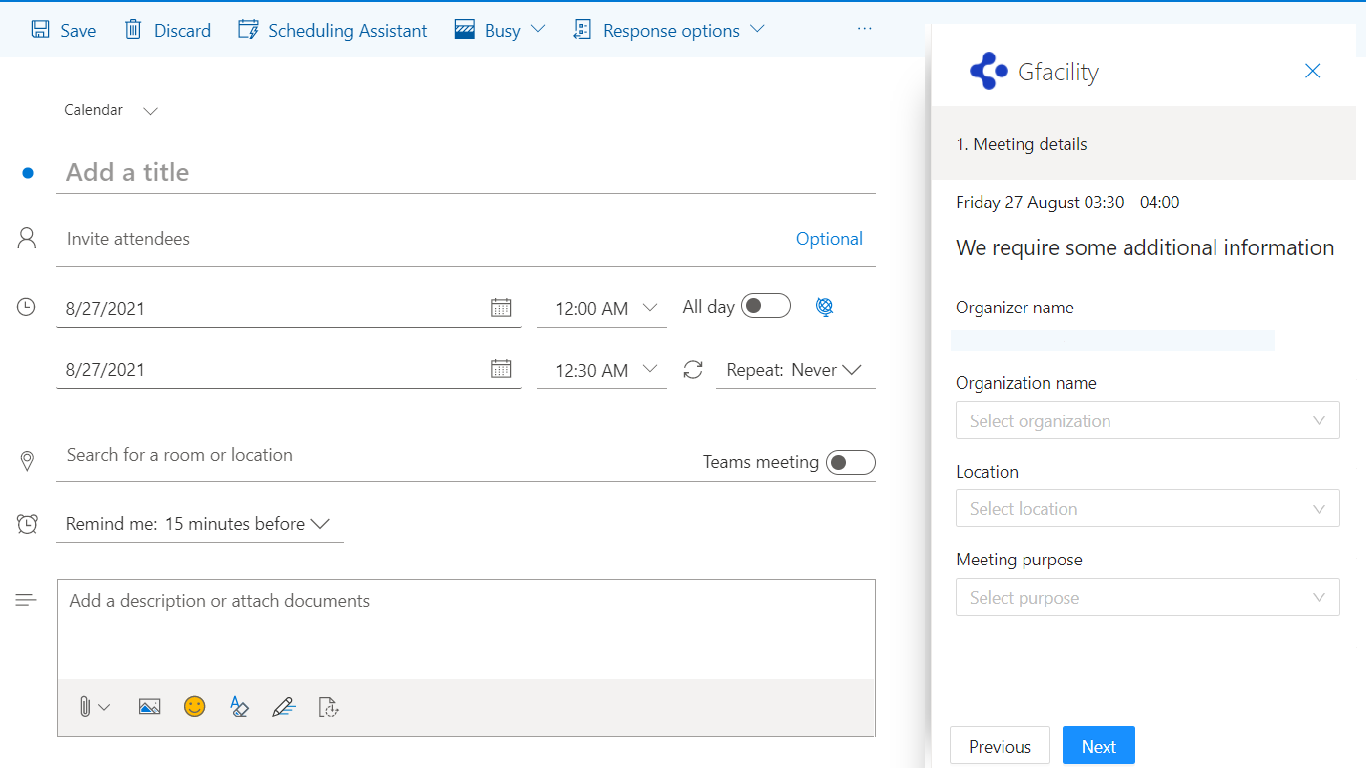1366x768 pixels.
Task: Click the 'Friday 27 August 03:30' text
Action: [x=1040, y=202]
